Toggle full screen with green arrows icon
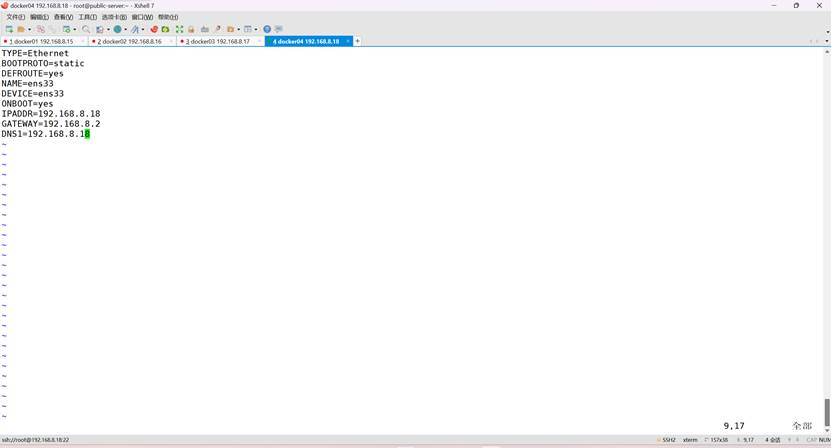The height and width of the screenshot is (448, 831). pos(179,29)
